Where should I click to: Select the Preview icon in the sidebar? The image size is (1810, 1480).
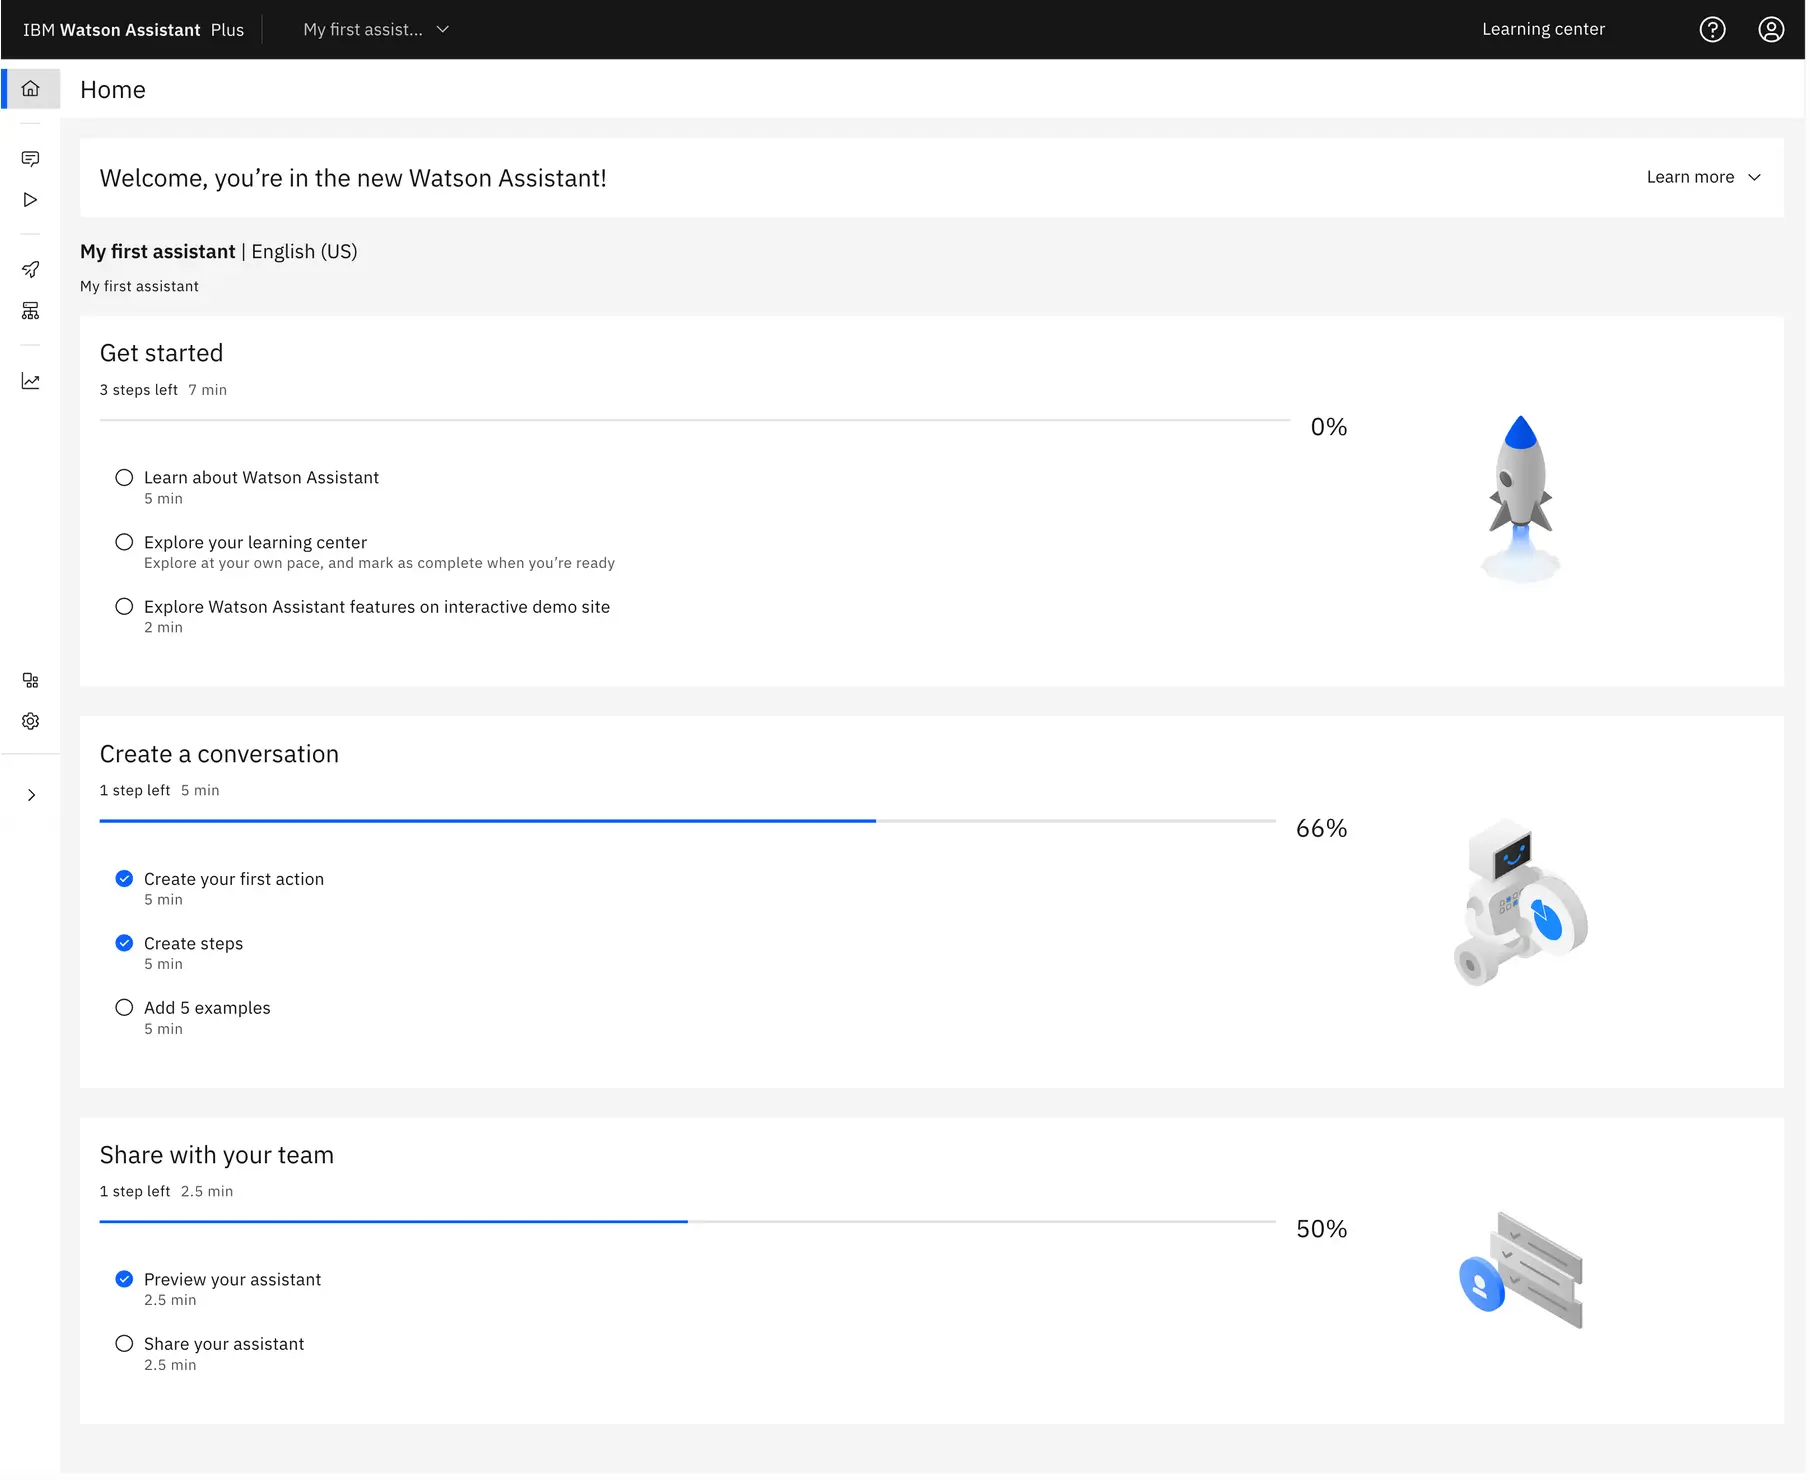[x=30, y=200]
